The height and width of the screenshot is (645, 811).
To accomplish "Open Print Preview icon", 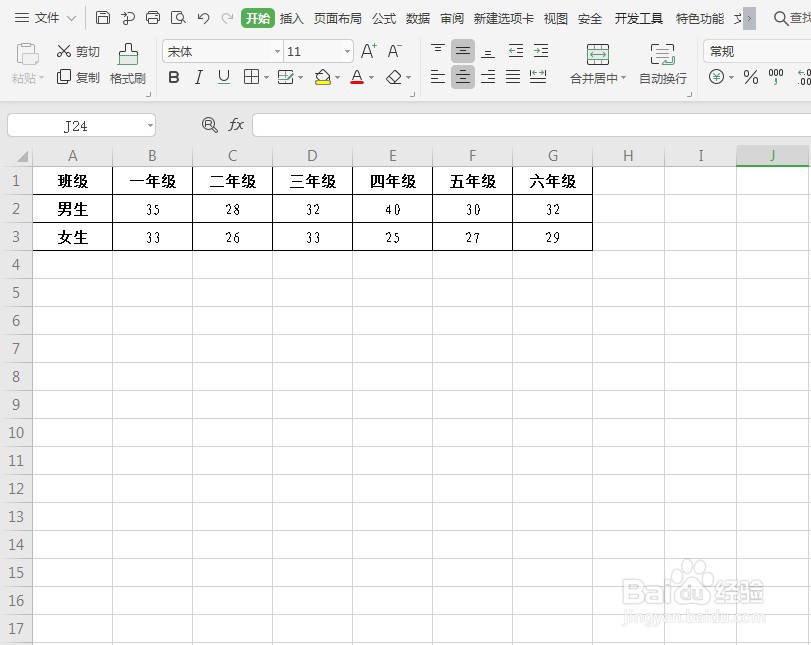I will [x=178, y=18].
